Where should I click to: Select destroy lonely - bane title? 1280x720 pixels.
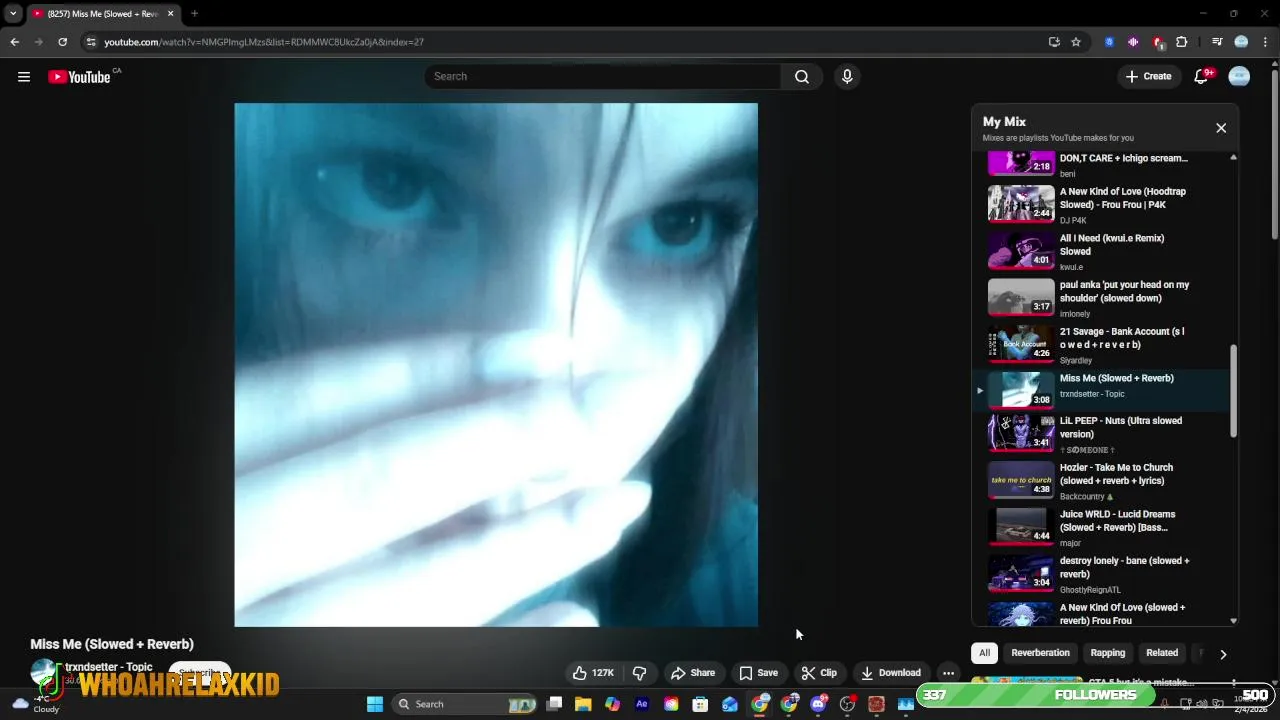click(x=1125, y=568)
